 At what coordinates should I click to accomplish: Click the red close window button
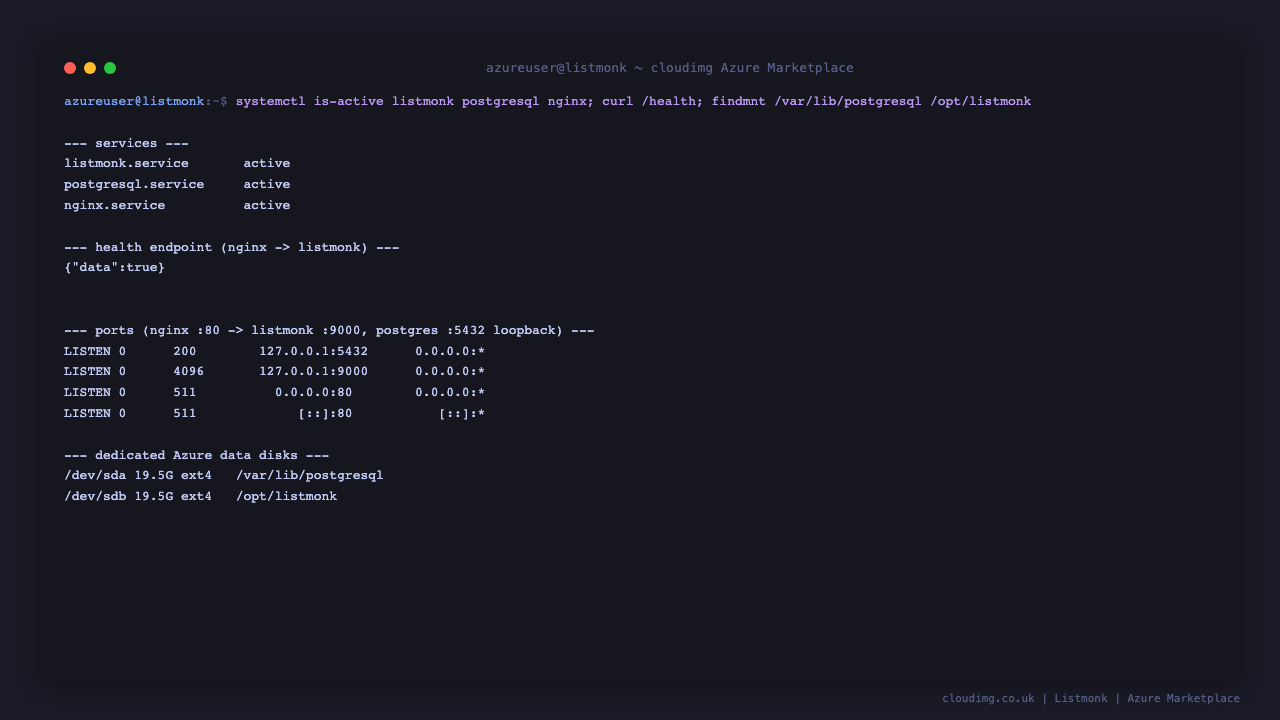(70, 68)
